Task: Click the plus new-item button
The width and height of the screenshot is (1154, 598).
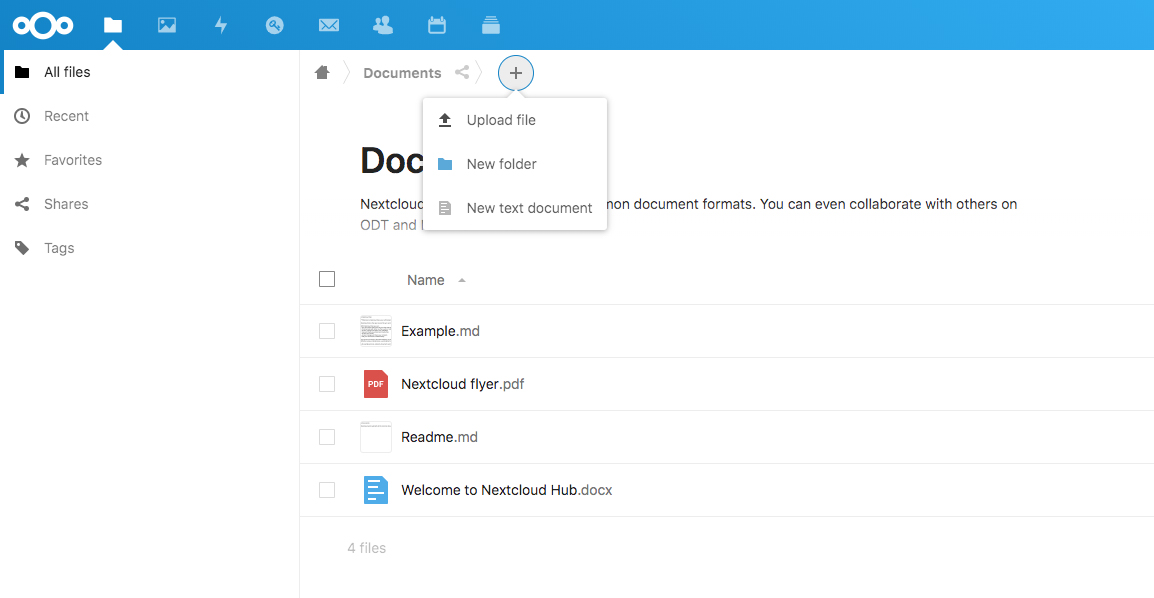Action: (516, 73)
